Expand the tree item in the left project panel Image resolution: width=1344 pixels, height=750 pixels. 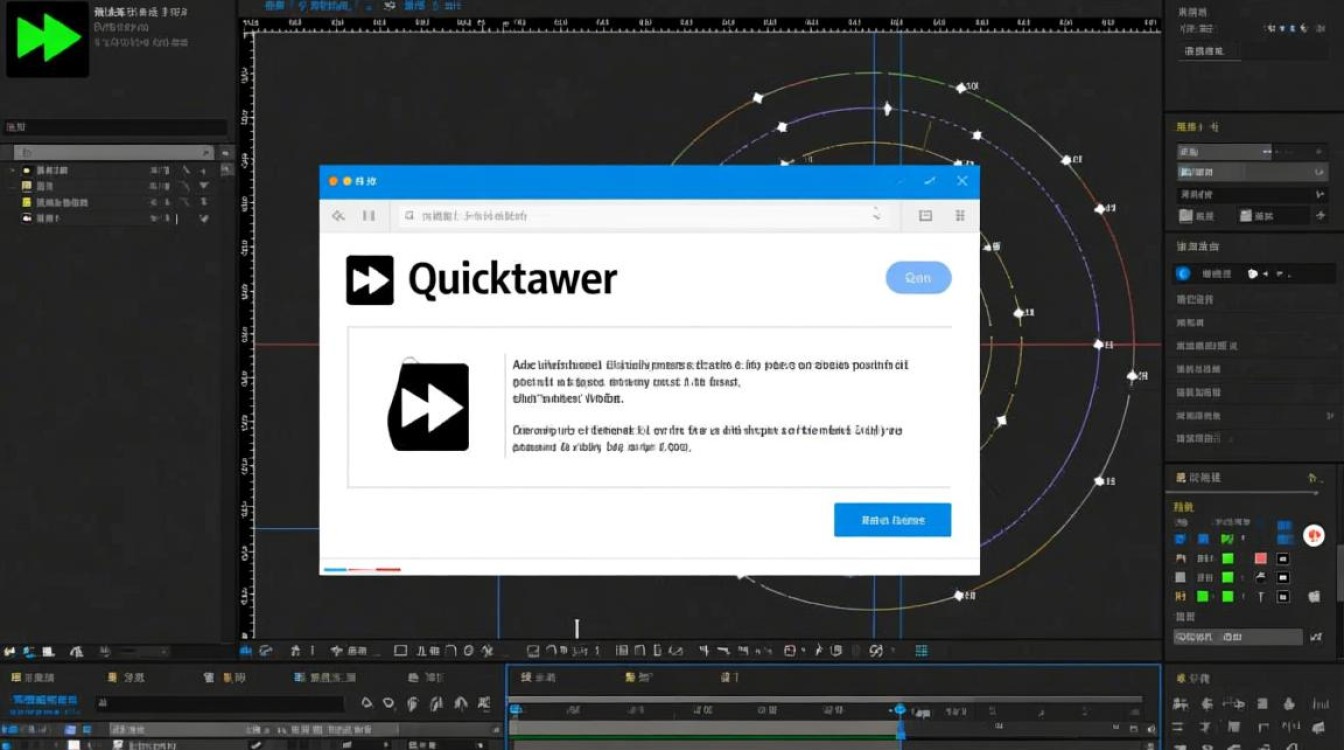pos(12,171)
